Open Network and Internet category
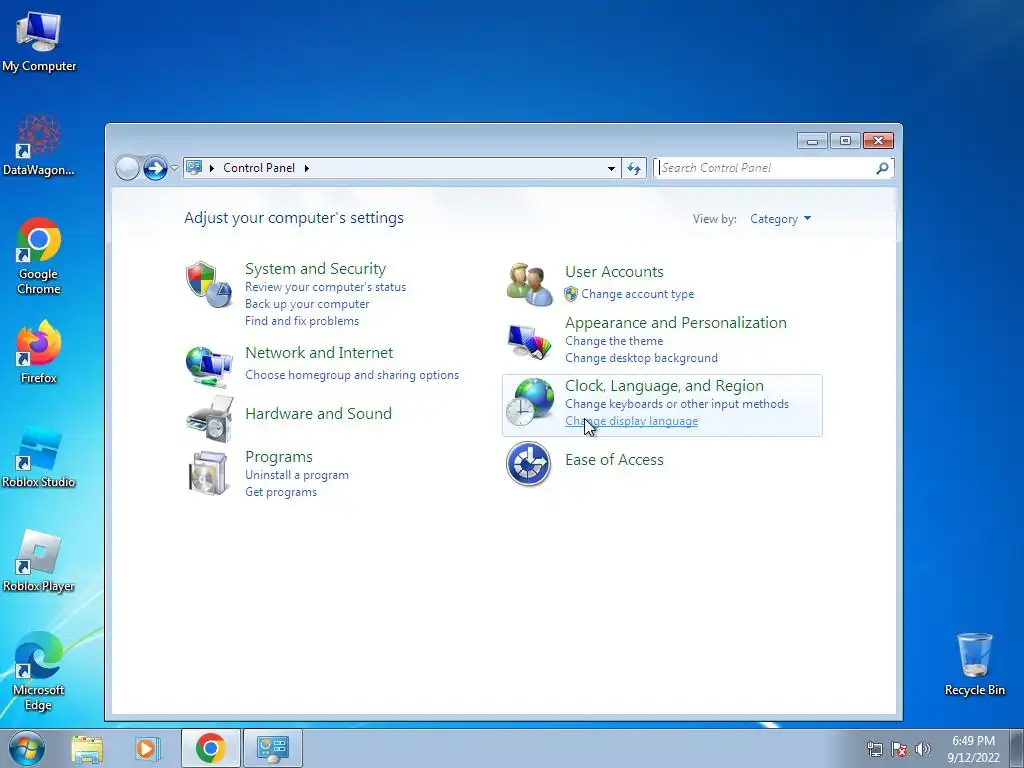The image size is (1024, 768). 319,353
